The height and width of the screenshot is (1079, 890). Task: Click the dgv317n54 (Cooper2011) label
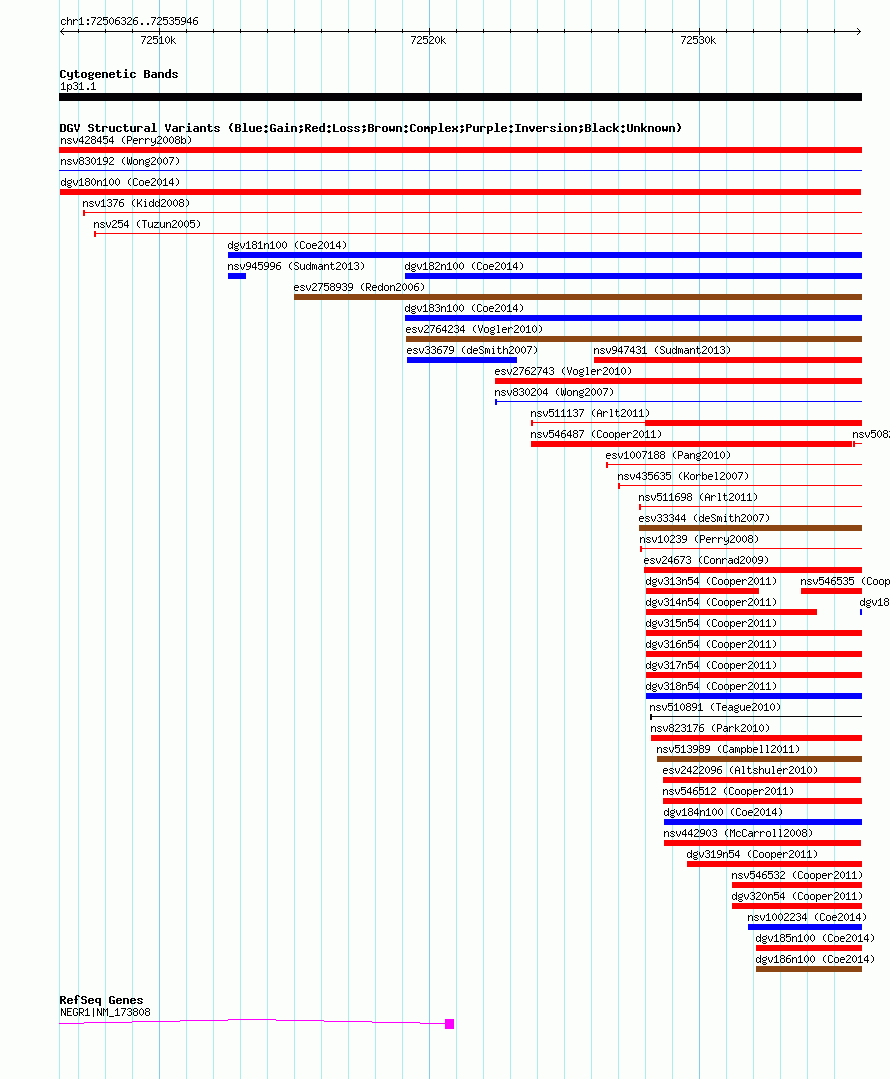coord(711,665)
